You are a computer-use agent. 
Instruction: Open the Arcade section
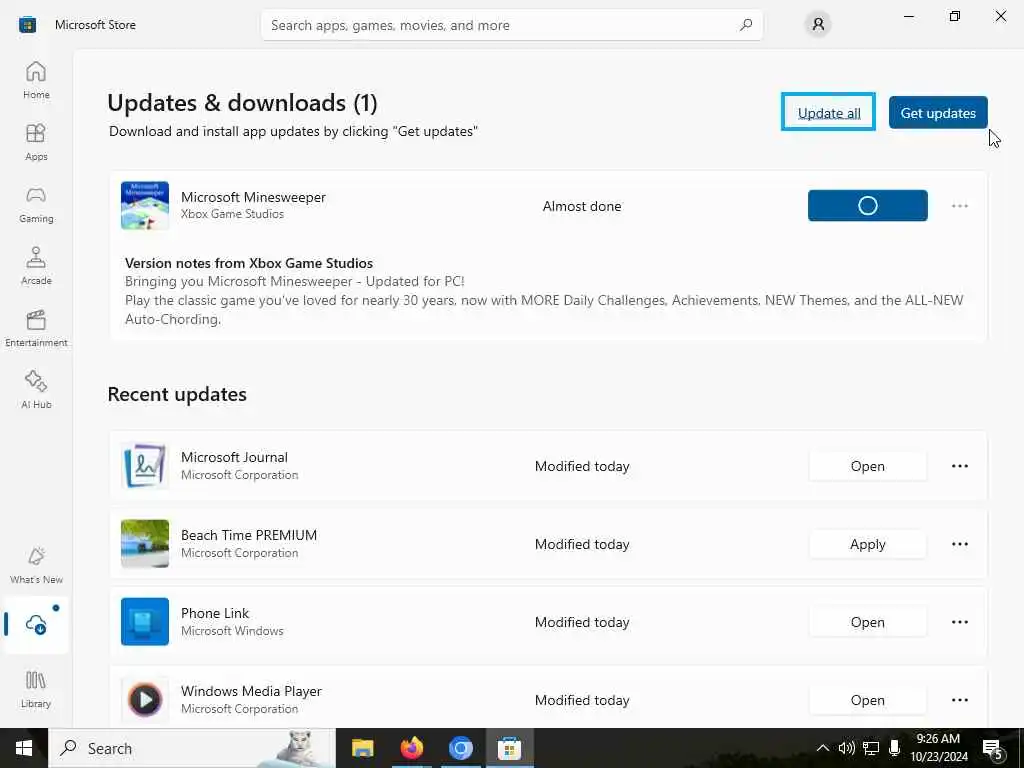36,266
